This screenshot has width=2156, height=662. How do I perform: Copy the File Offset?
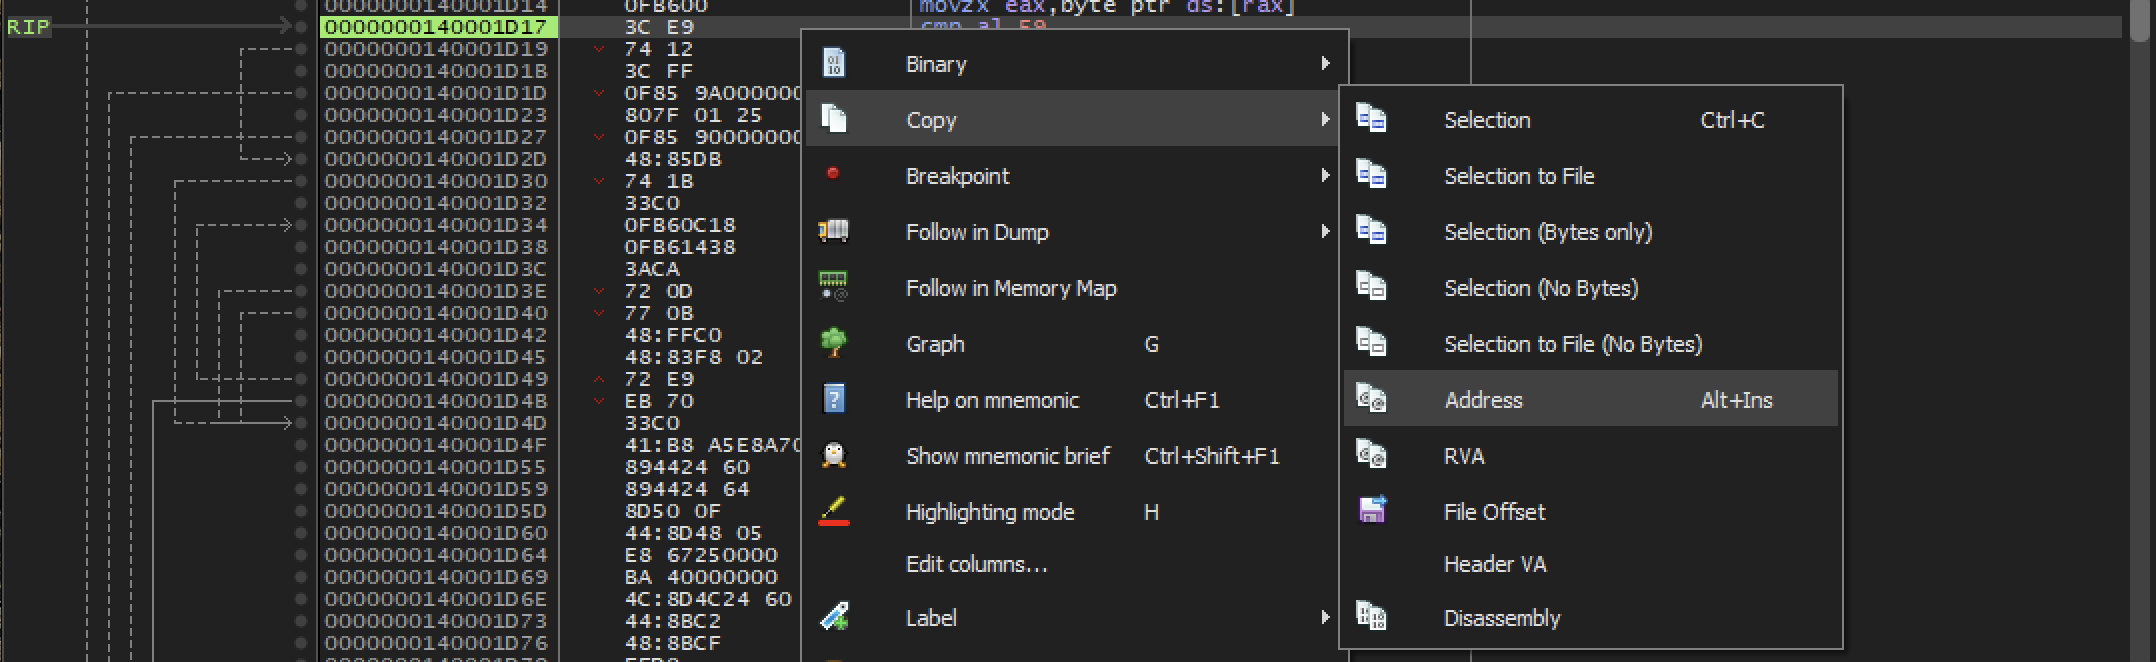coord(1591,511)
